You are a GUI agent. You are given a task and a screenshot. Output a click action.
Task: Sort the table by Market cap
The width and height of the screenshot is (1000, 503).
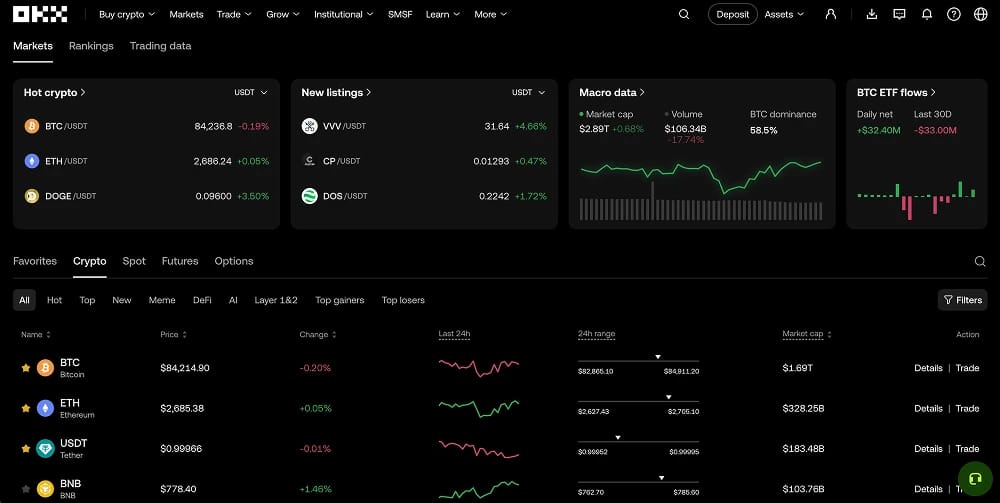coord(807,335)
